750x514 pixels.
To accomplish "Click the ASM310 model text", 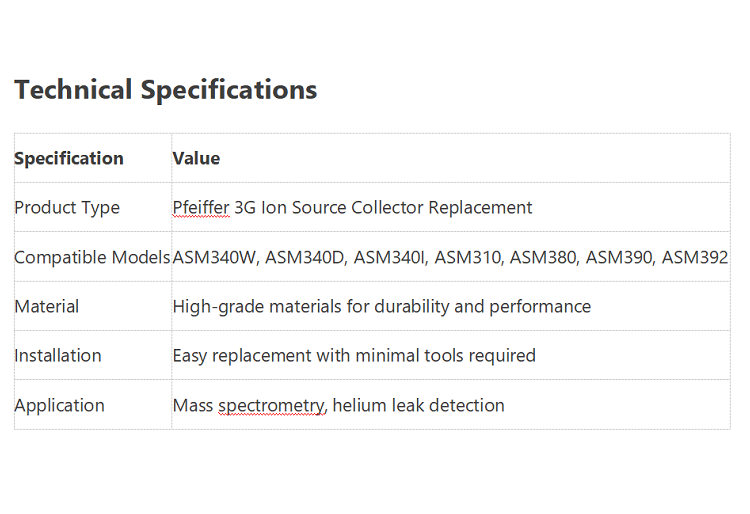I will (x=469, y=257).
